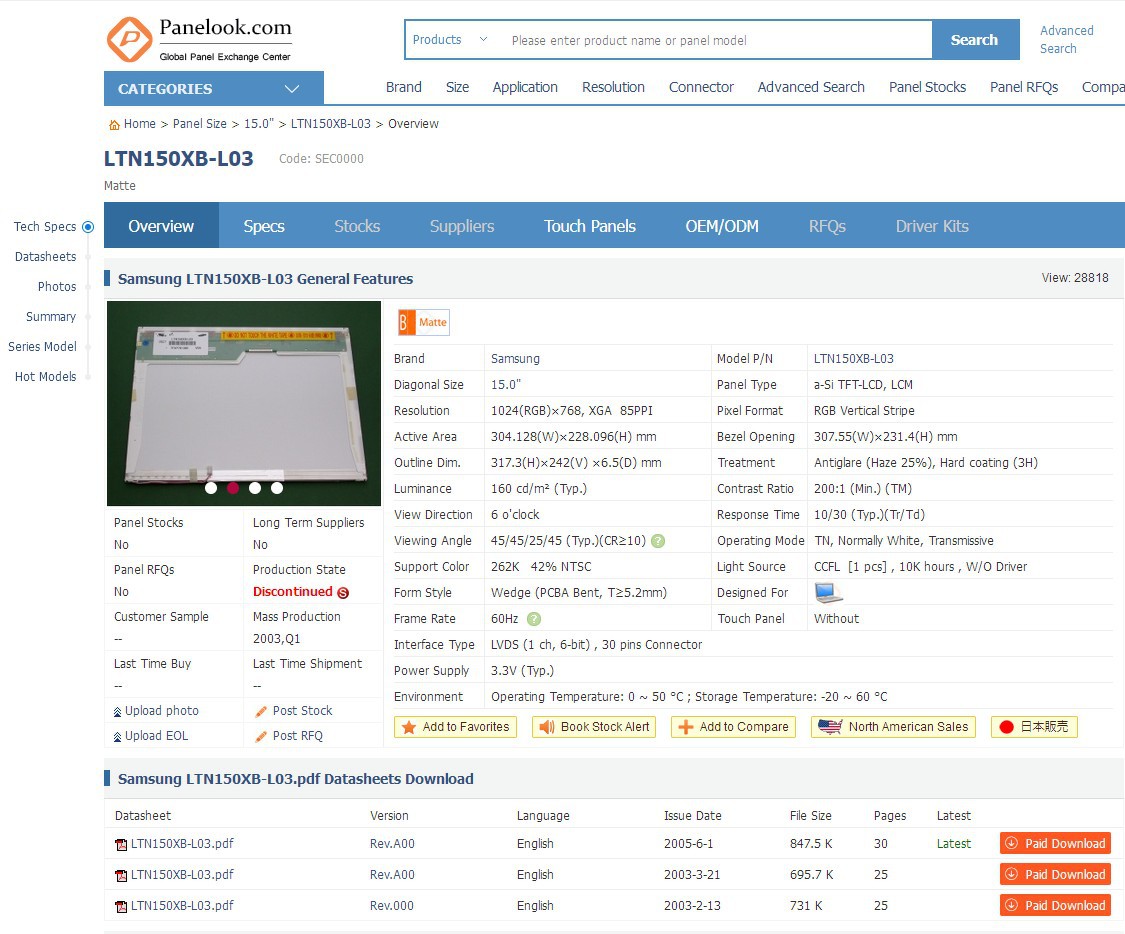Click the Discontinued status icon
1125x934 pixels.
click(343, 593)
